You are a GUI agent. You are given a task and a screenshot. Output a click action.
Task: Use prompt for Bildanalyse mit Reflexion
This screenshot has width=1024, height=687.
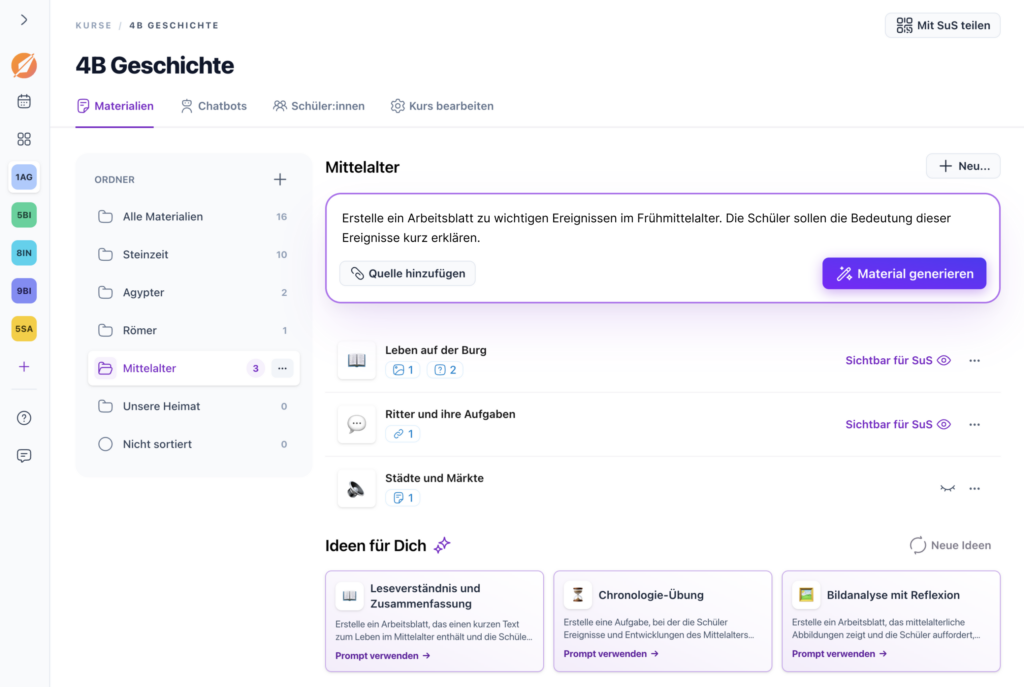(x=840, y=654)
